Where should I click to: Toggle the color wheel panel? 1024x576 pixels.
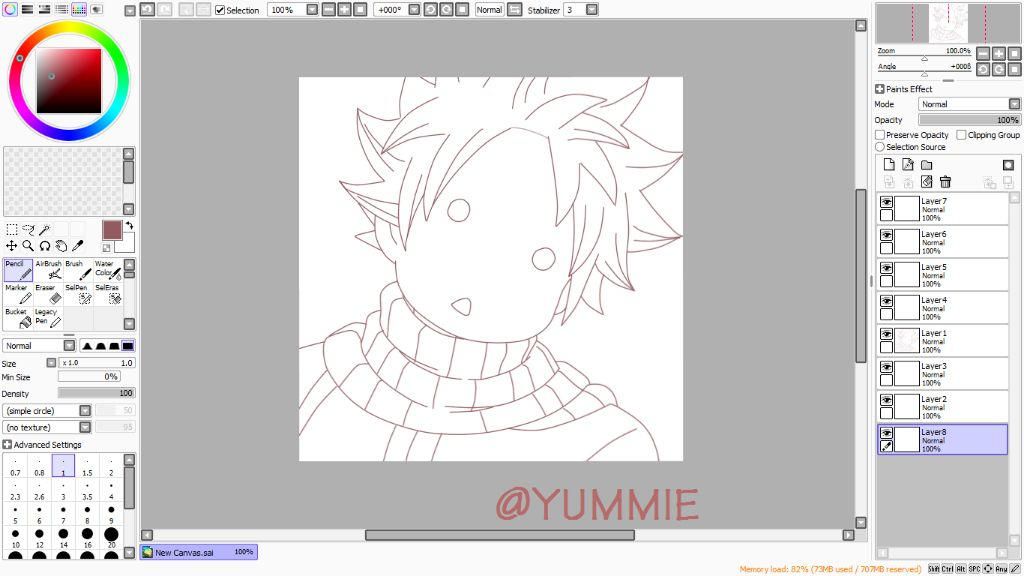click(x=10, y=9)
